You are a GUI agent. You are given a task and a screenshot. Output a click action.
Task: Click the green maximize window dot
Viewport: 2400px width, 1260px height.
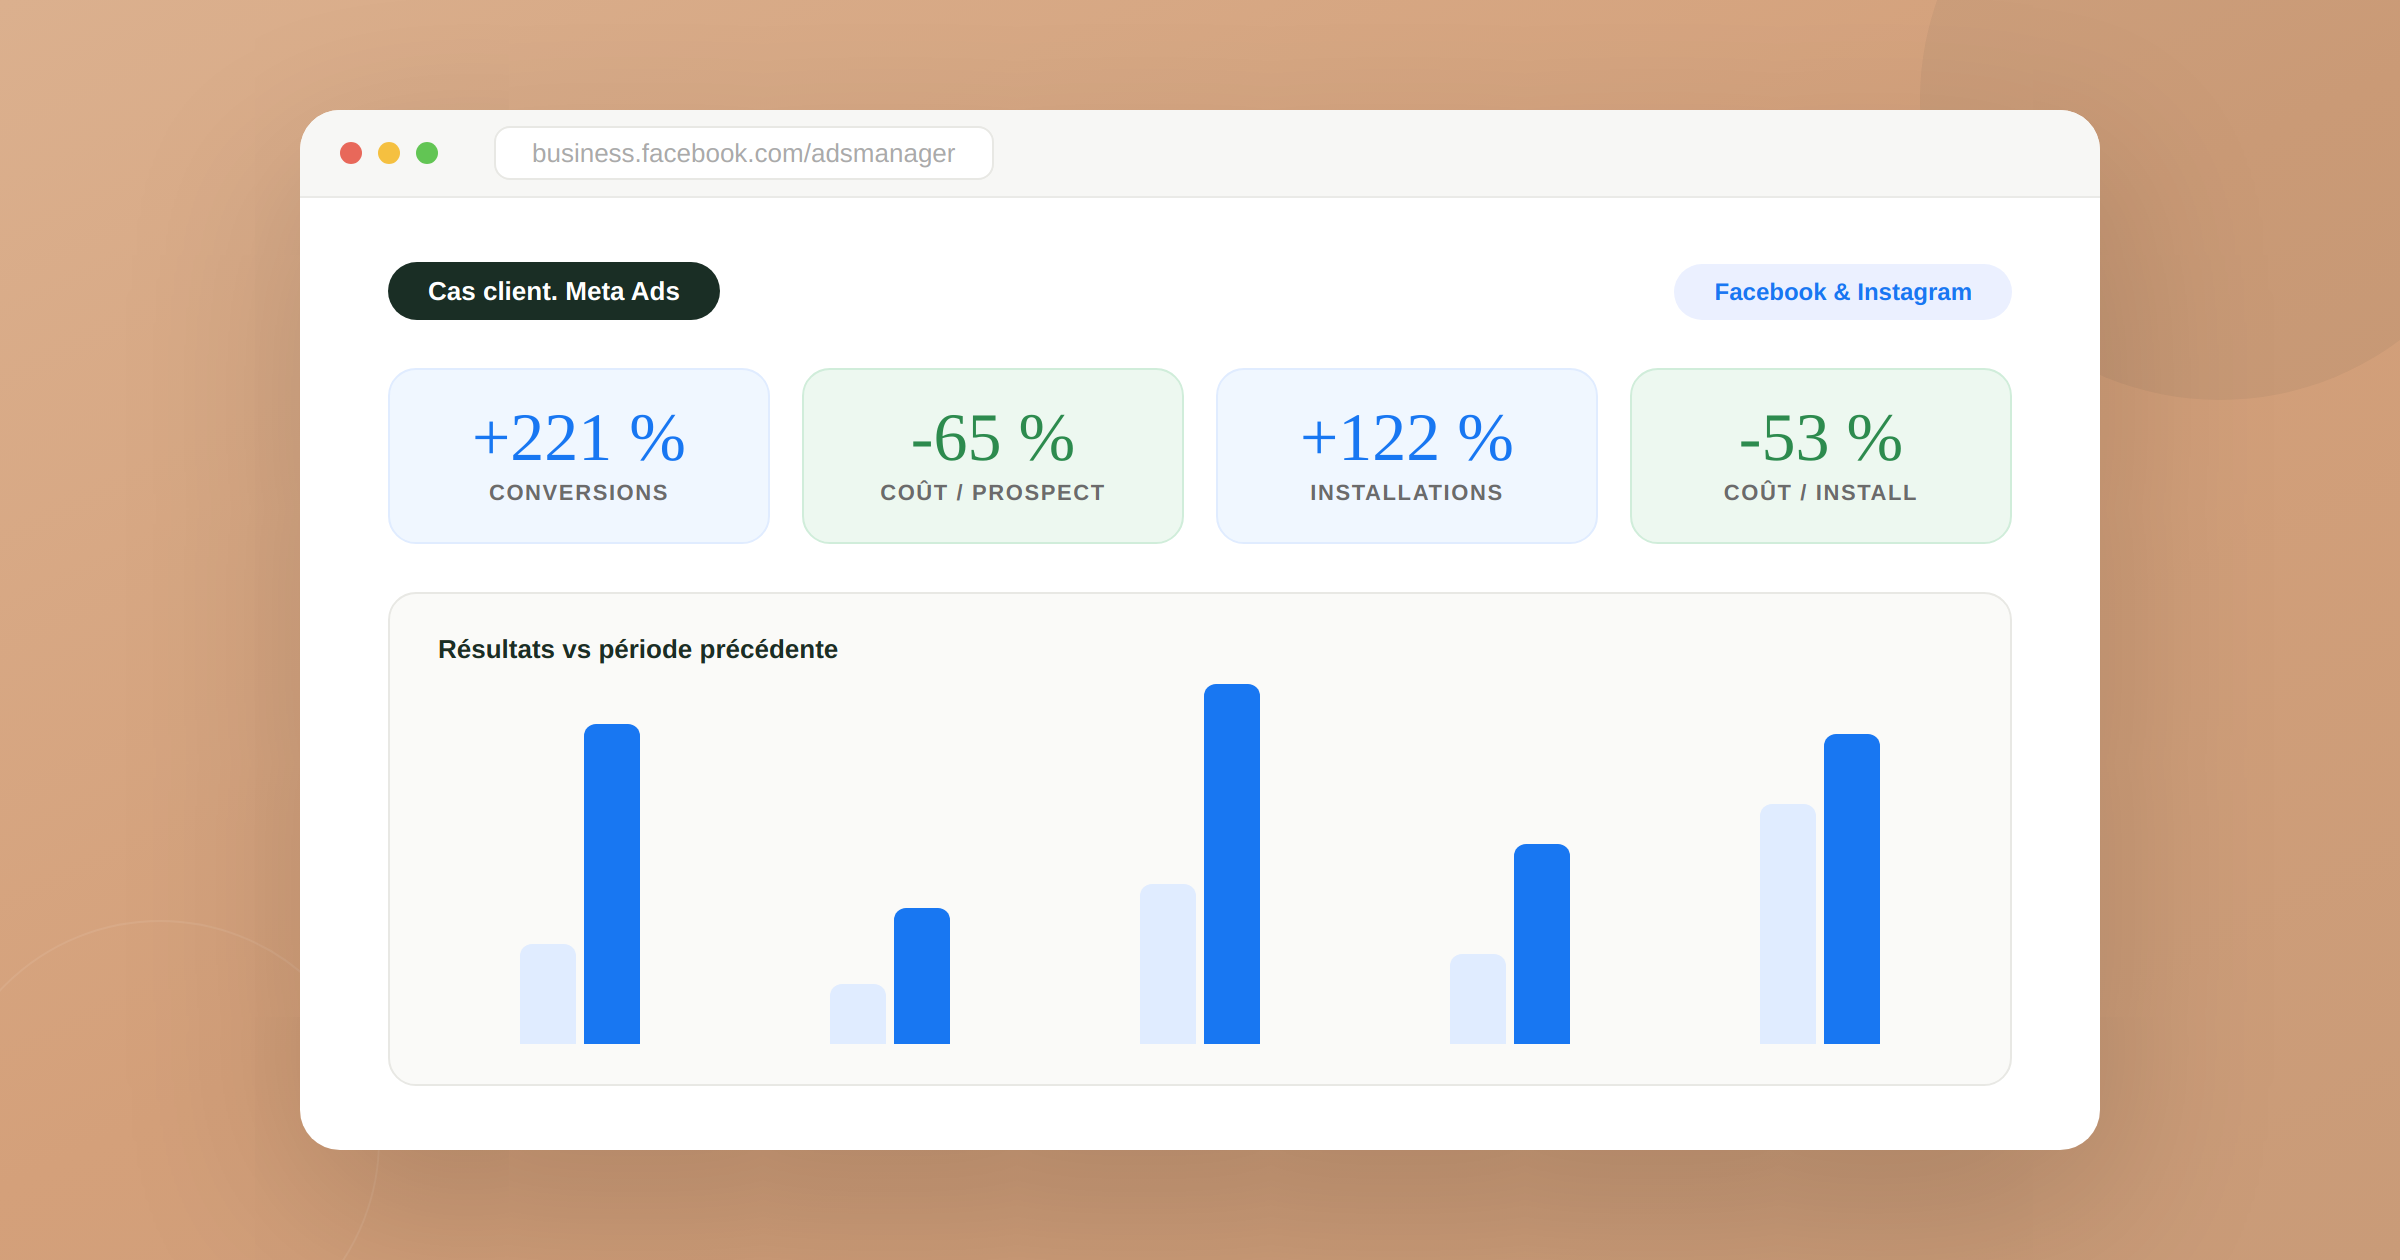[x=427, y=153]
